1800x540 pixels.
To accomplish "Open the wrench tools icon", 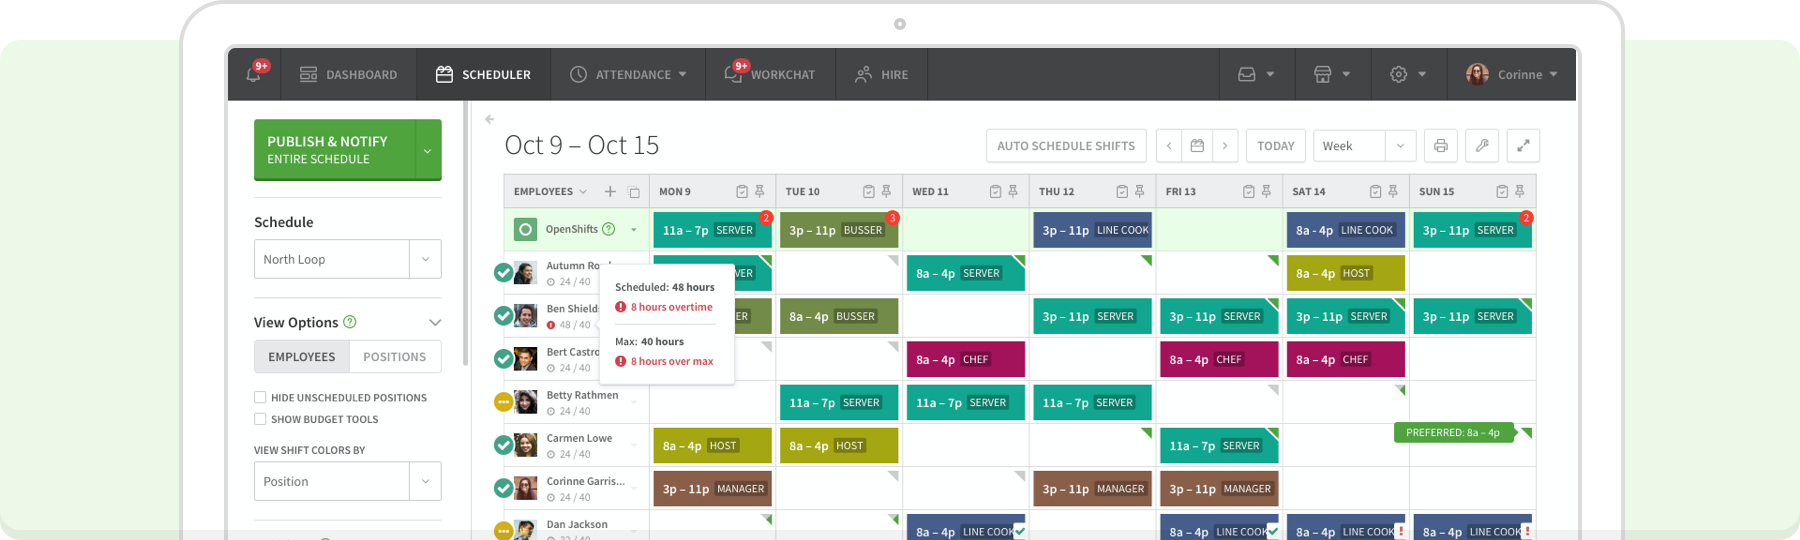I will [x=1482, y=146].
